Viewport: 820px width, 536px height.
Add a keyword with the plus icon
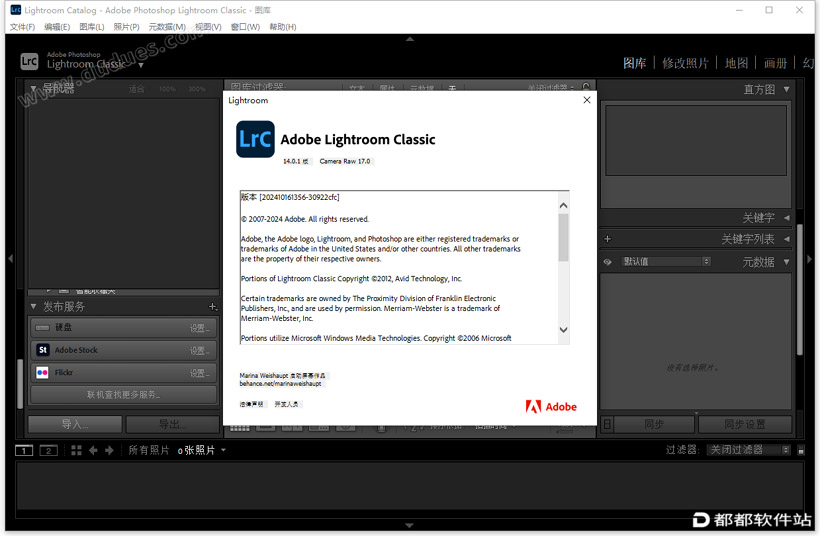tap(607, 239)
